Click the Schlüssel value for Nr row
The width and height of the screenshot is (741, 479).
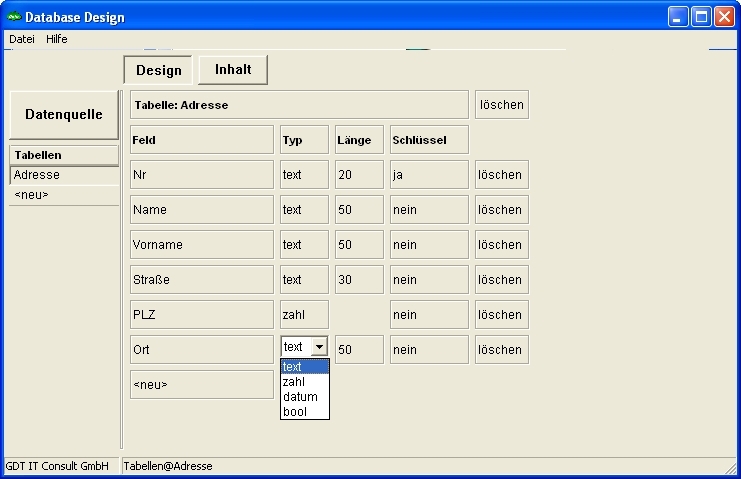429,175
